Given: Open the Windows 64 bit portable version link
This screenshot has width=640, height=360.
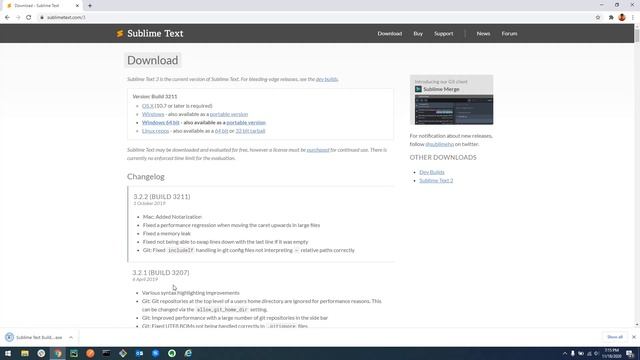Looking at the screenshot, I should click(x=246, y=122).
